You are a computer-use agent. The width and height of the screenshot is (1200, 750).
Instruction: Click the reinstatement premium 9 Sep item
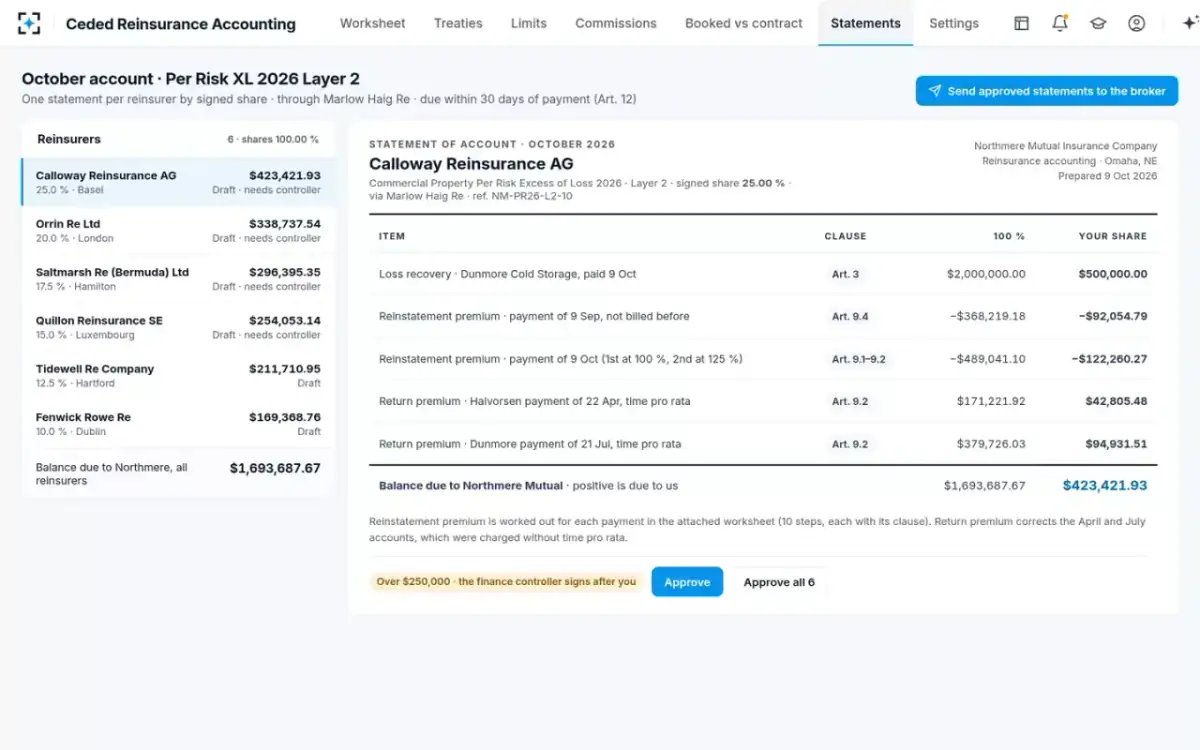tap(534, 316)
